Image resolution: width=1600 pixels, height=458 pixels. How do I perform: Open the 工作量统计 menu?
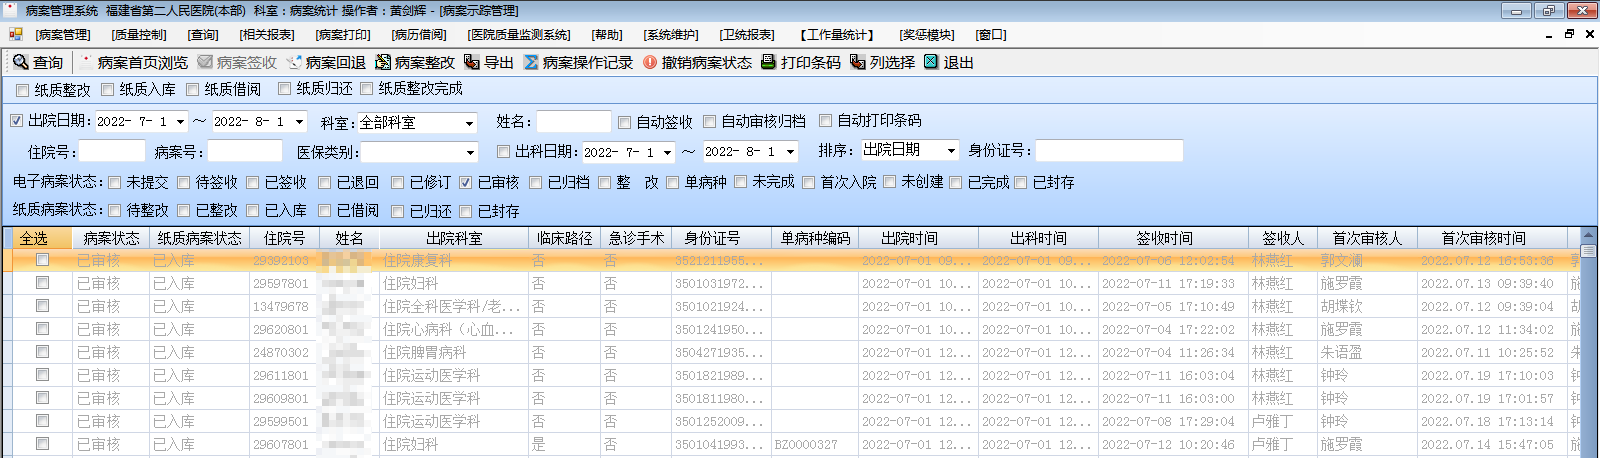pyautogui.click(x=837, y=35)
